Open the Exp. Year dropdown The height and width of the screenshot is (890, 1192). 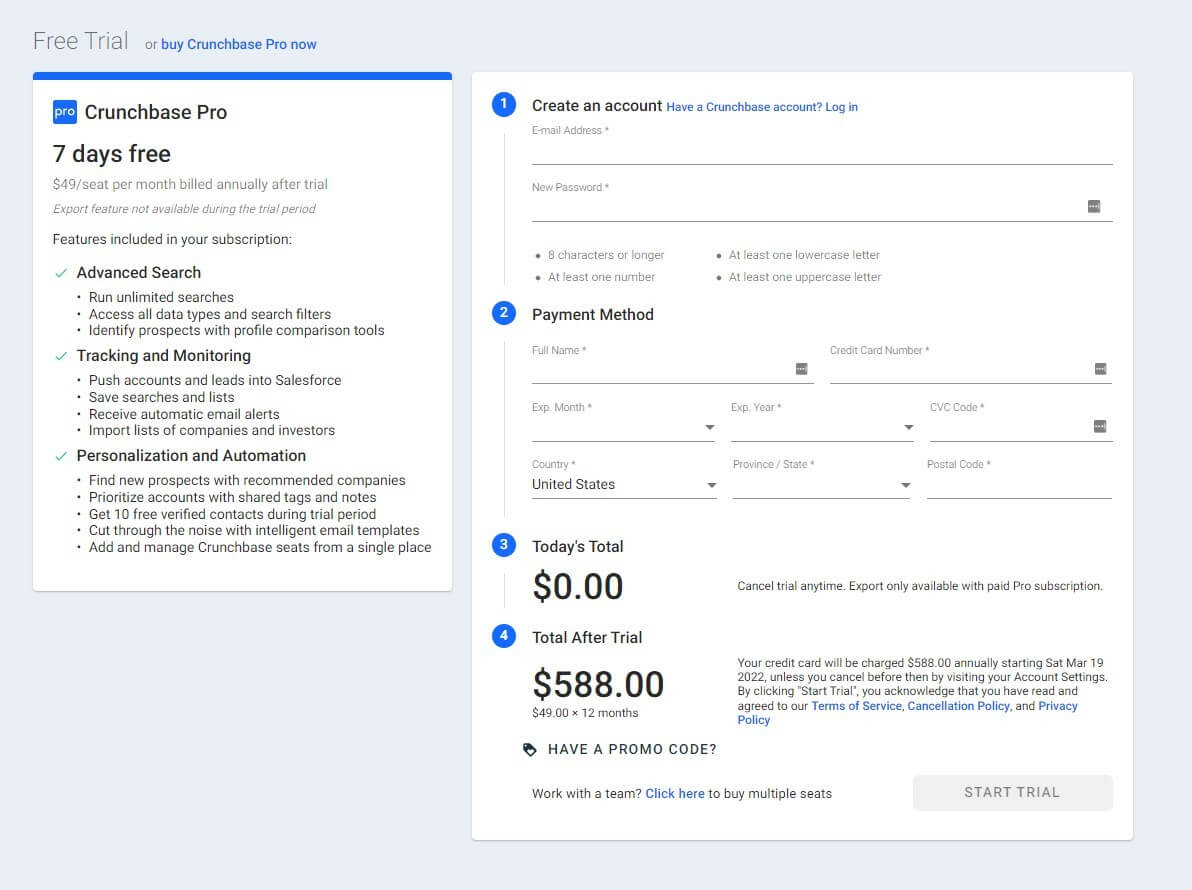(910, 426)
